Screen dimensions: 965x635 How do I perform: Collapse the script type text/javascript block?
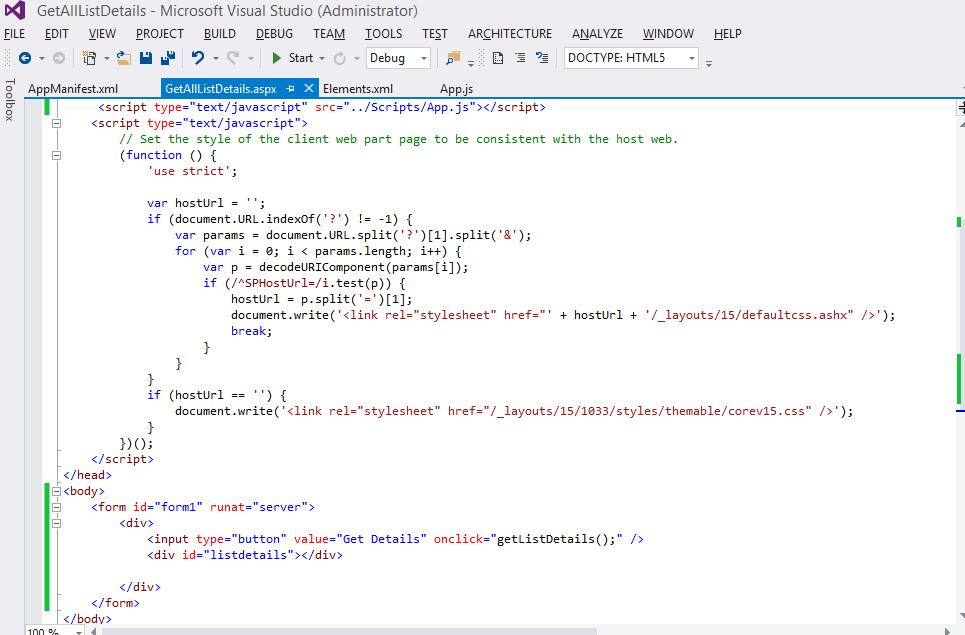click(x=57, y=123)
